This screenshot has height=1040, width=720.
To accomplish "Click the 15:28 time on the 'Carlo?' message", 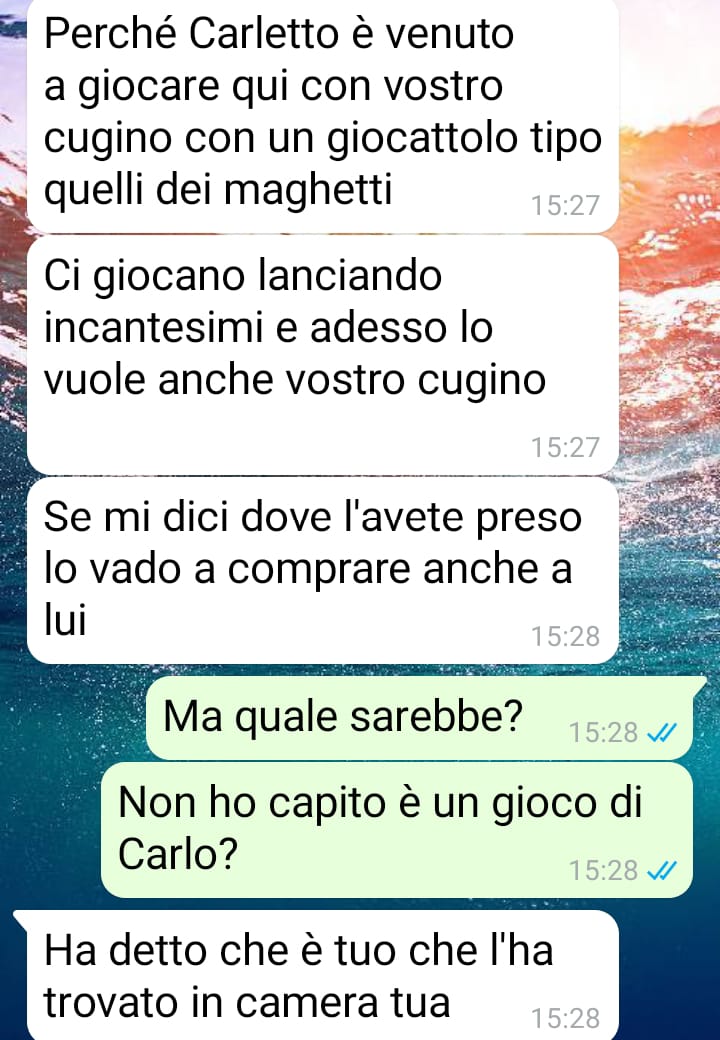I will [x=603, y=870].
